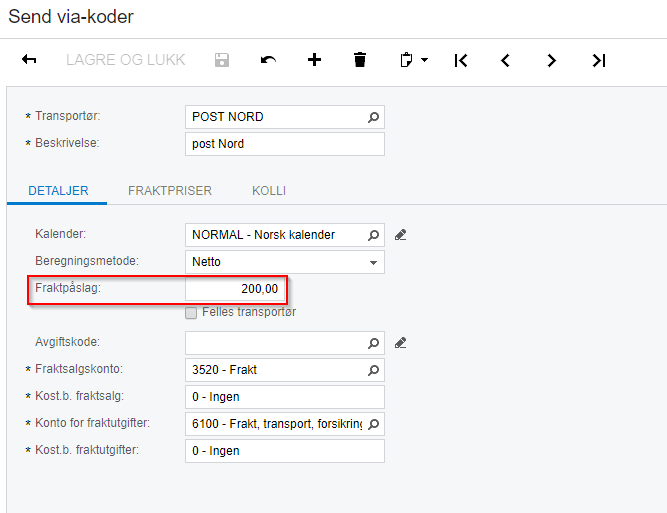The image size is (667, 513).
Task: Click the save disk icon button
Action: 222,60
